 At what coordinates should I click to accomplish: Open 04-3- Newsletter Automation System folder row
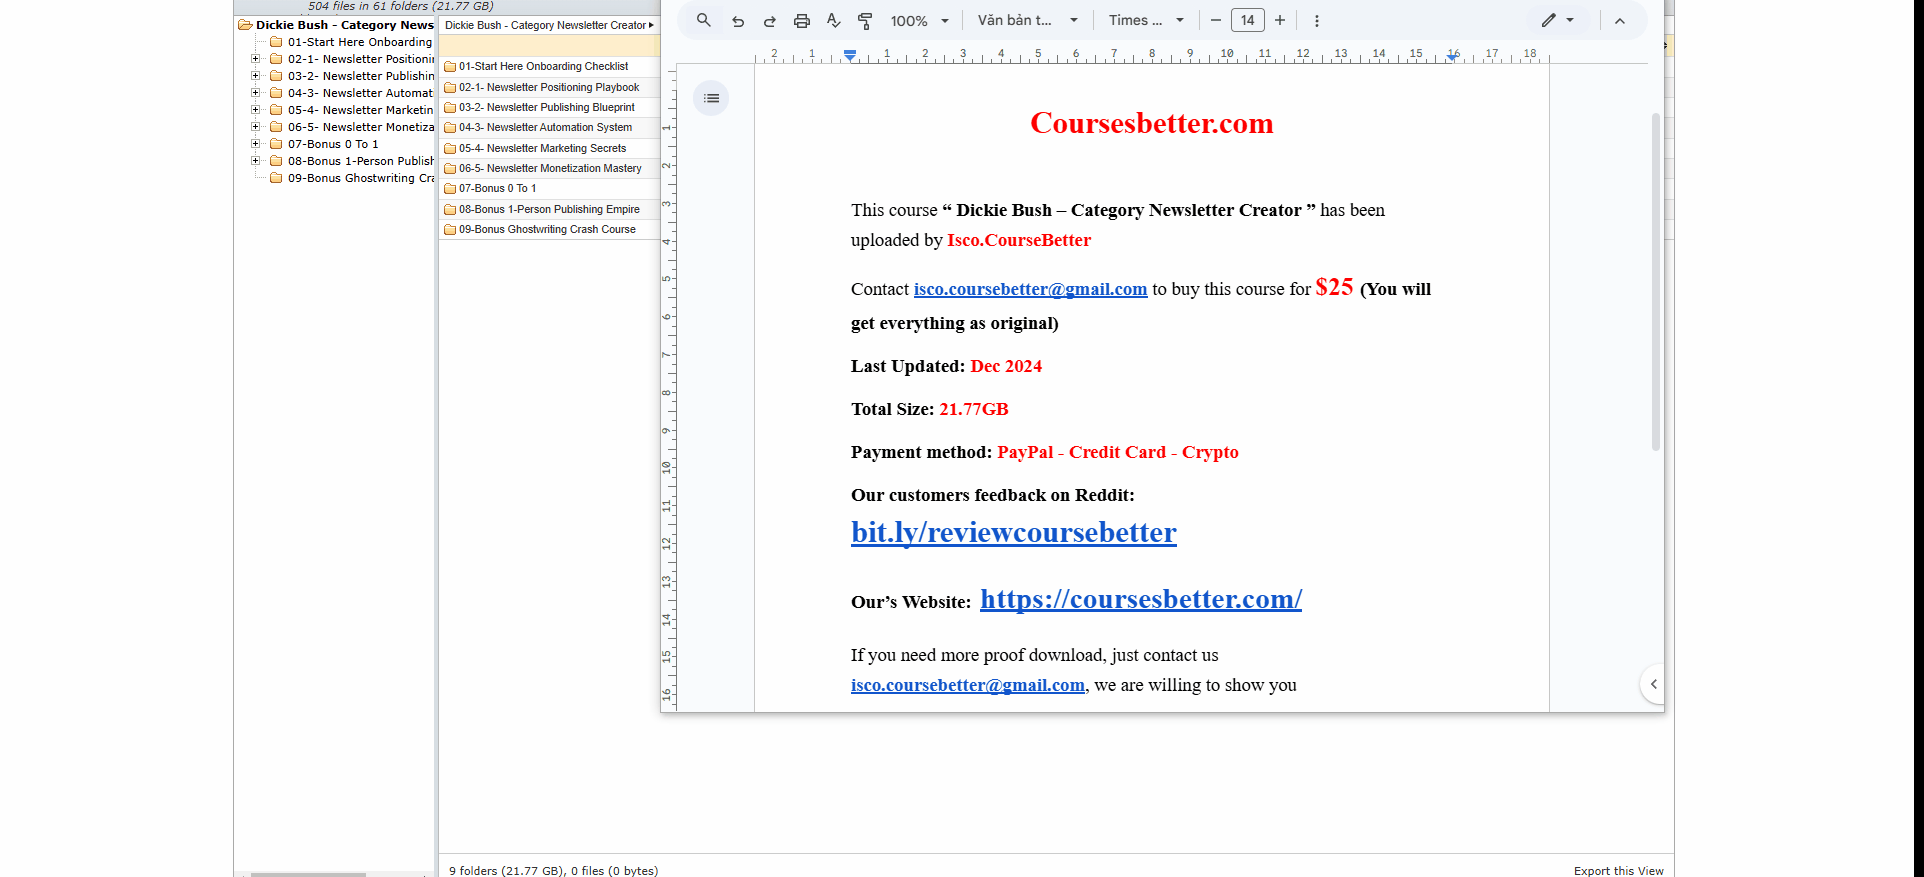click(549, 127)
